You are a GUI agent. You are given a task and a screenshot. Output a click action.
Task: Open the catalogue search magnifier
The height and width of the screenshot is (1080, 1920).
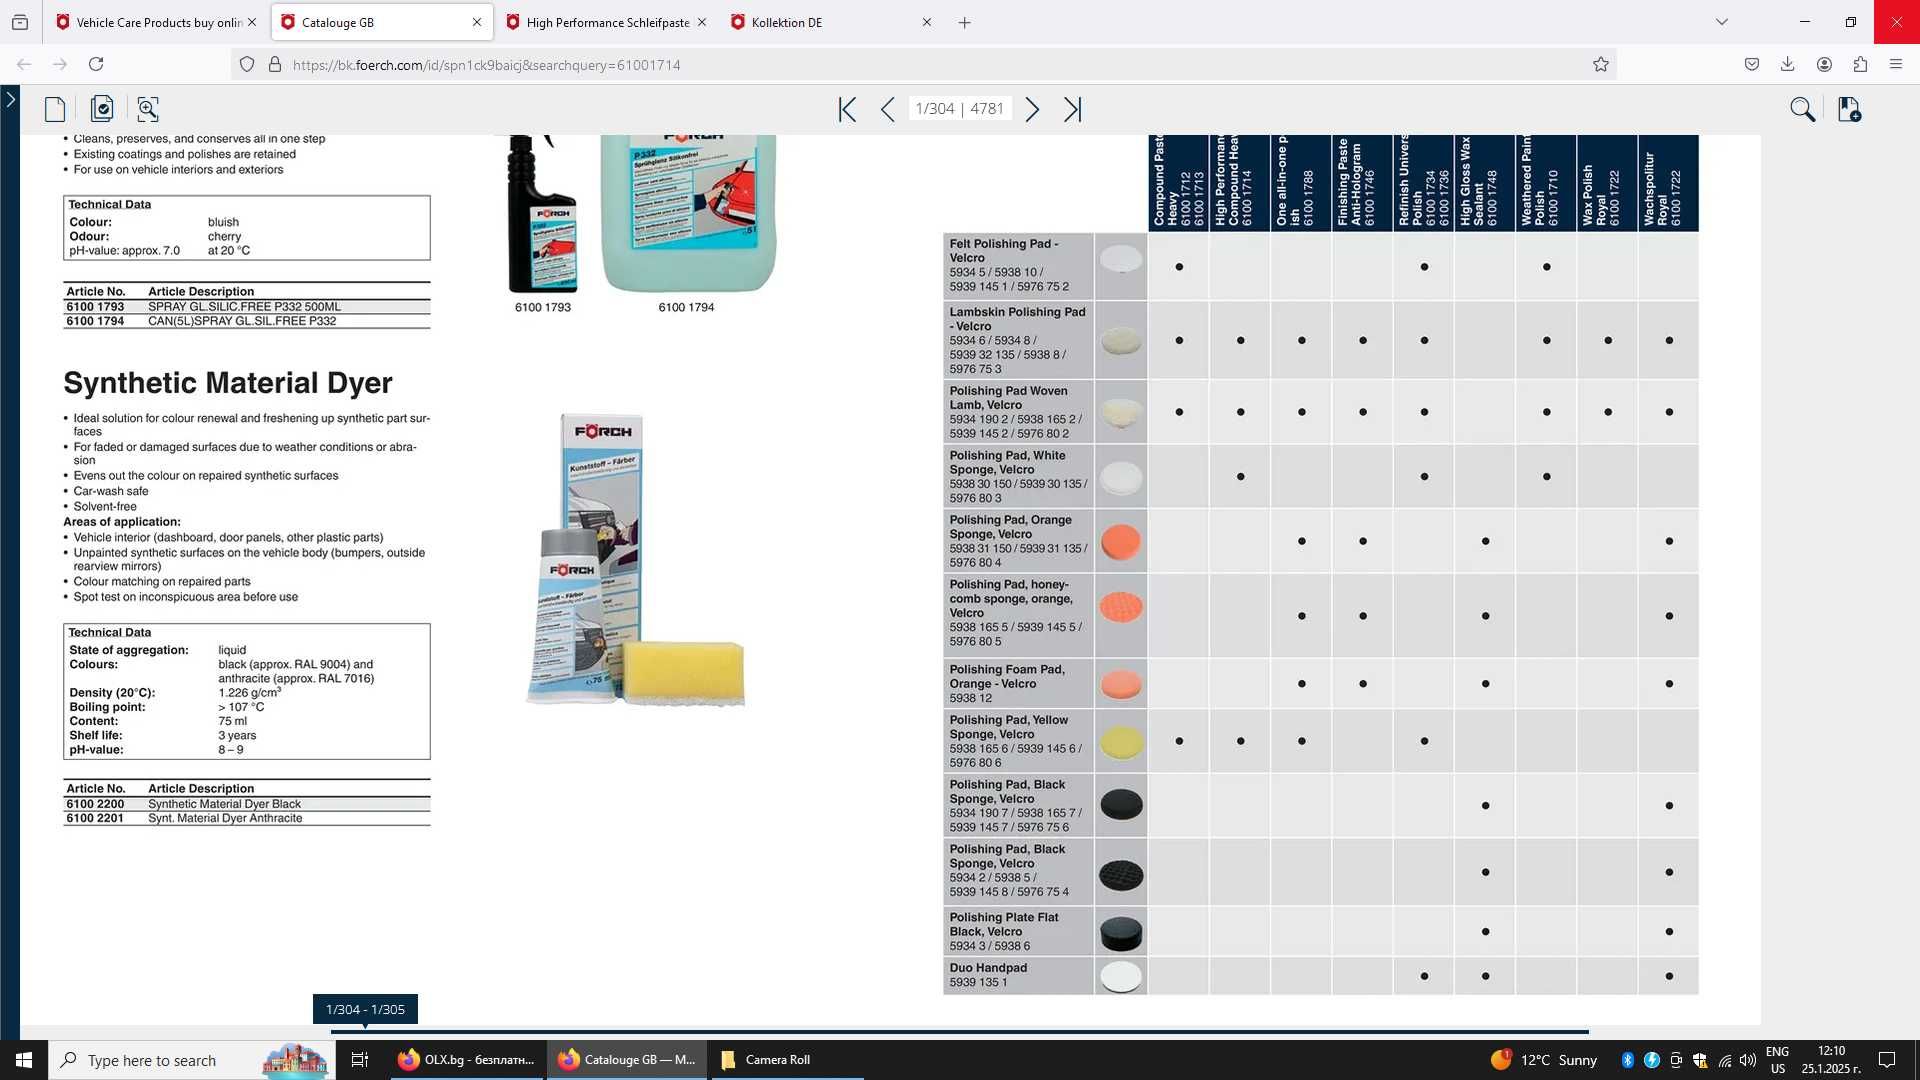[x=1802, y=109]
